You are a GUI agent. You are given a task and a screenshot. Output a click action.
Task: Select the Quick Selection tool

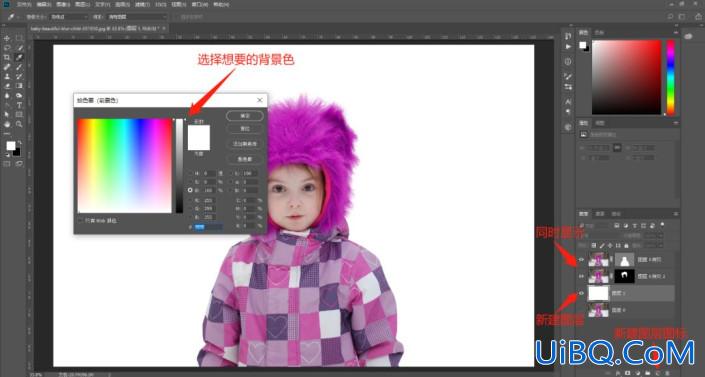click(19, 48)
